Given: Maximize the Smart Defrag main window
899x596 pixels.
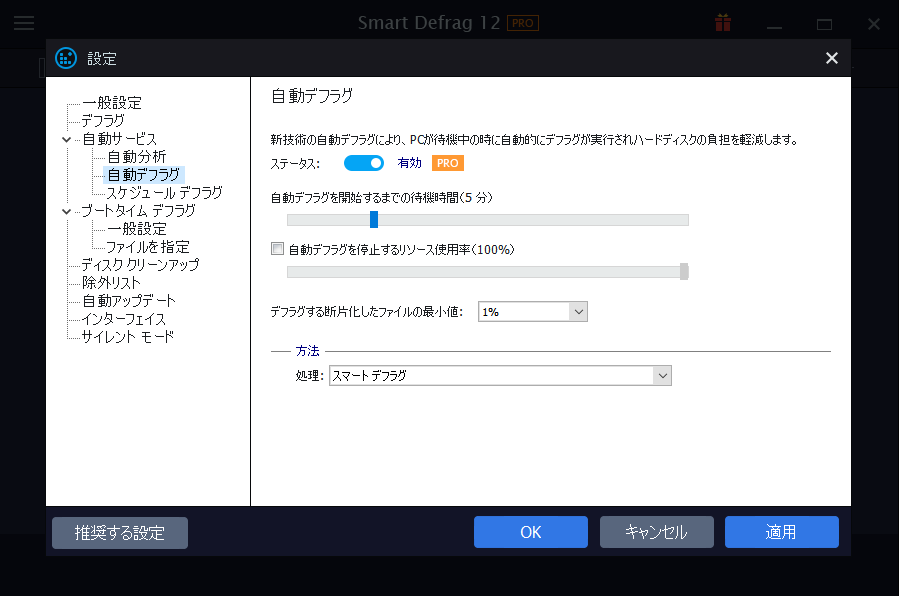Looking at the screenshot, I should [x=824, y=24].
